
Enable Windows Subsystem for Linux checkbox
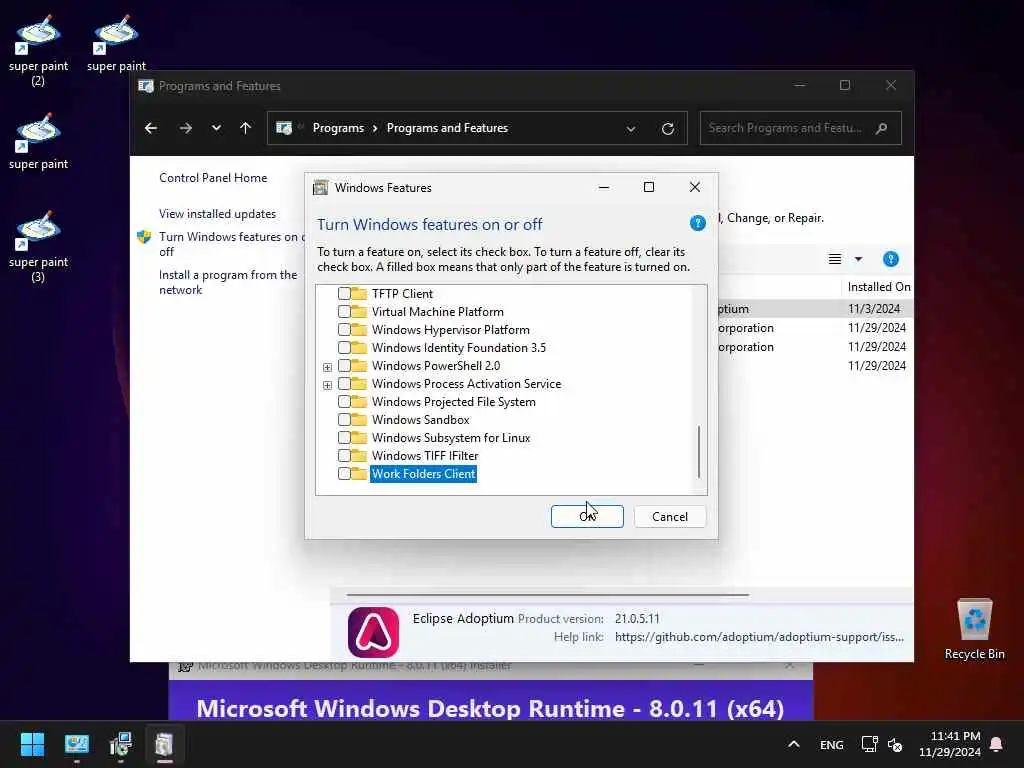point(344,438)
